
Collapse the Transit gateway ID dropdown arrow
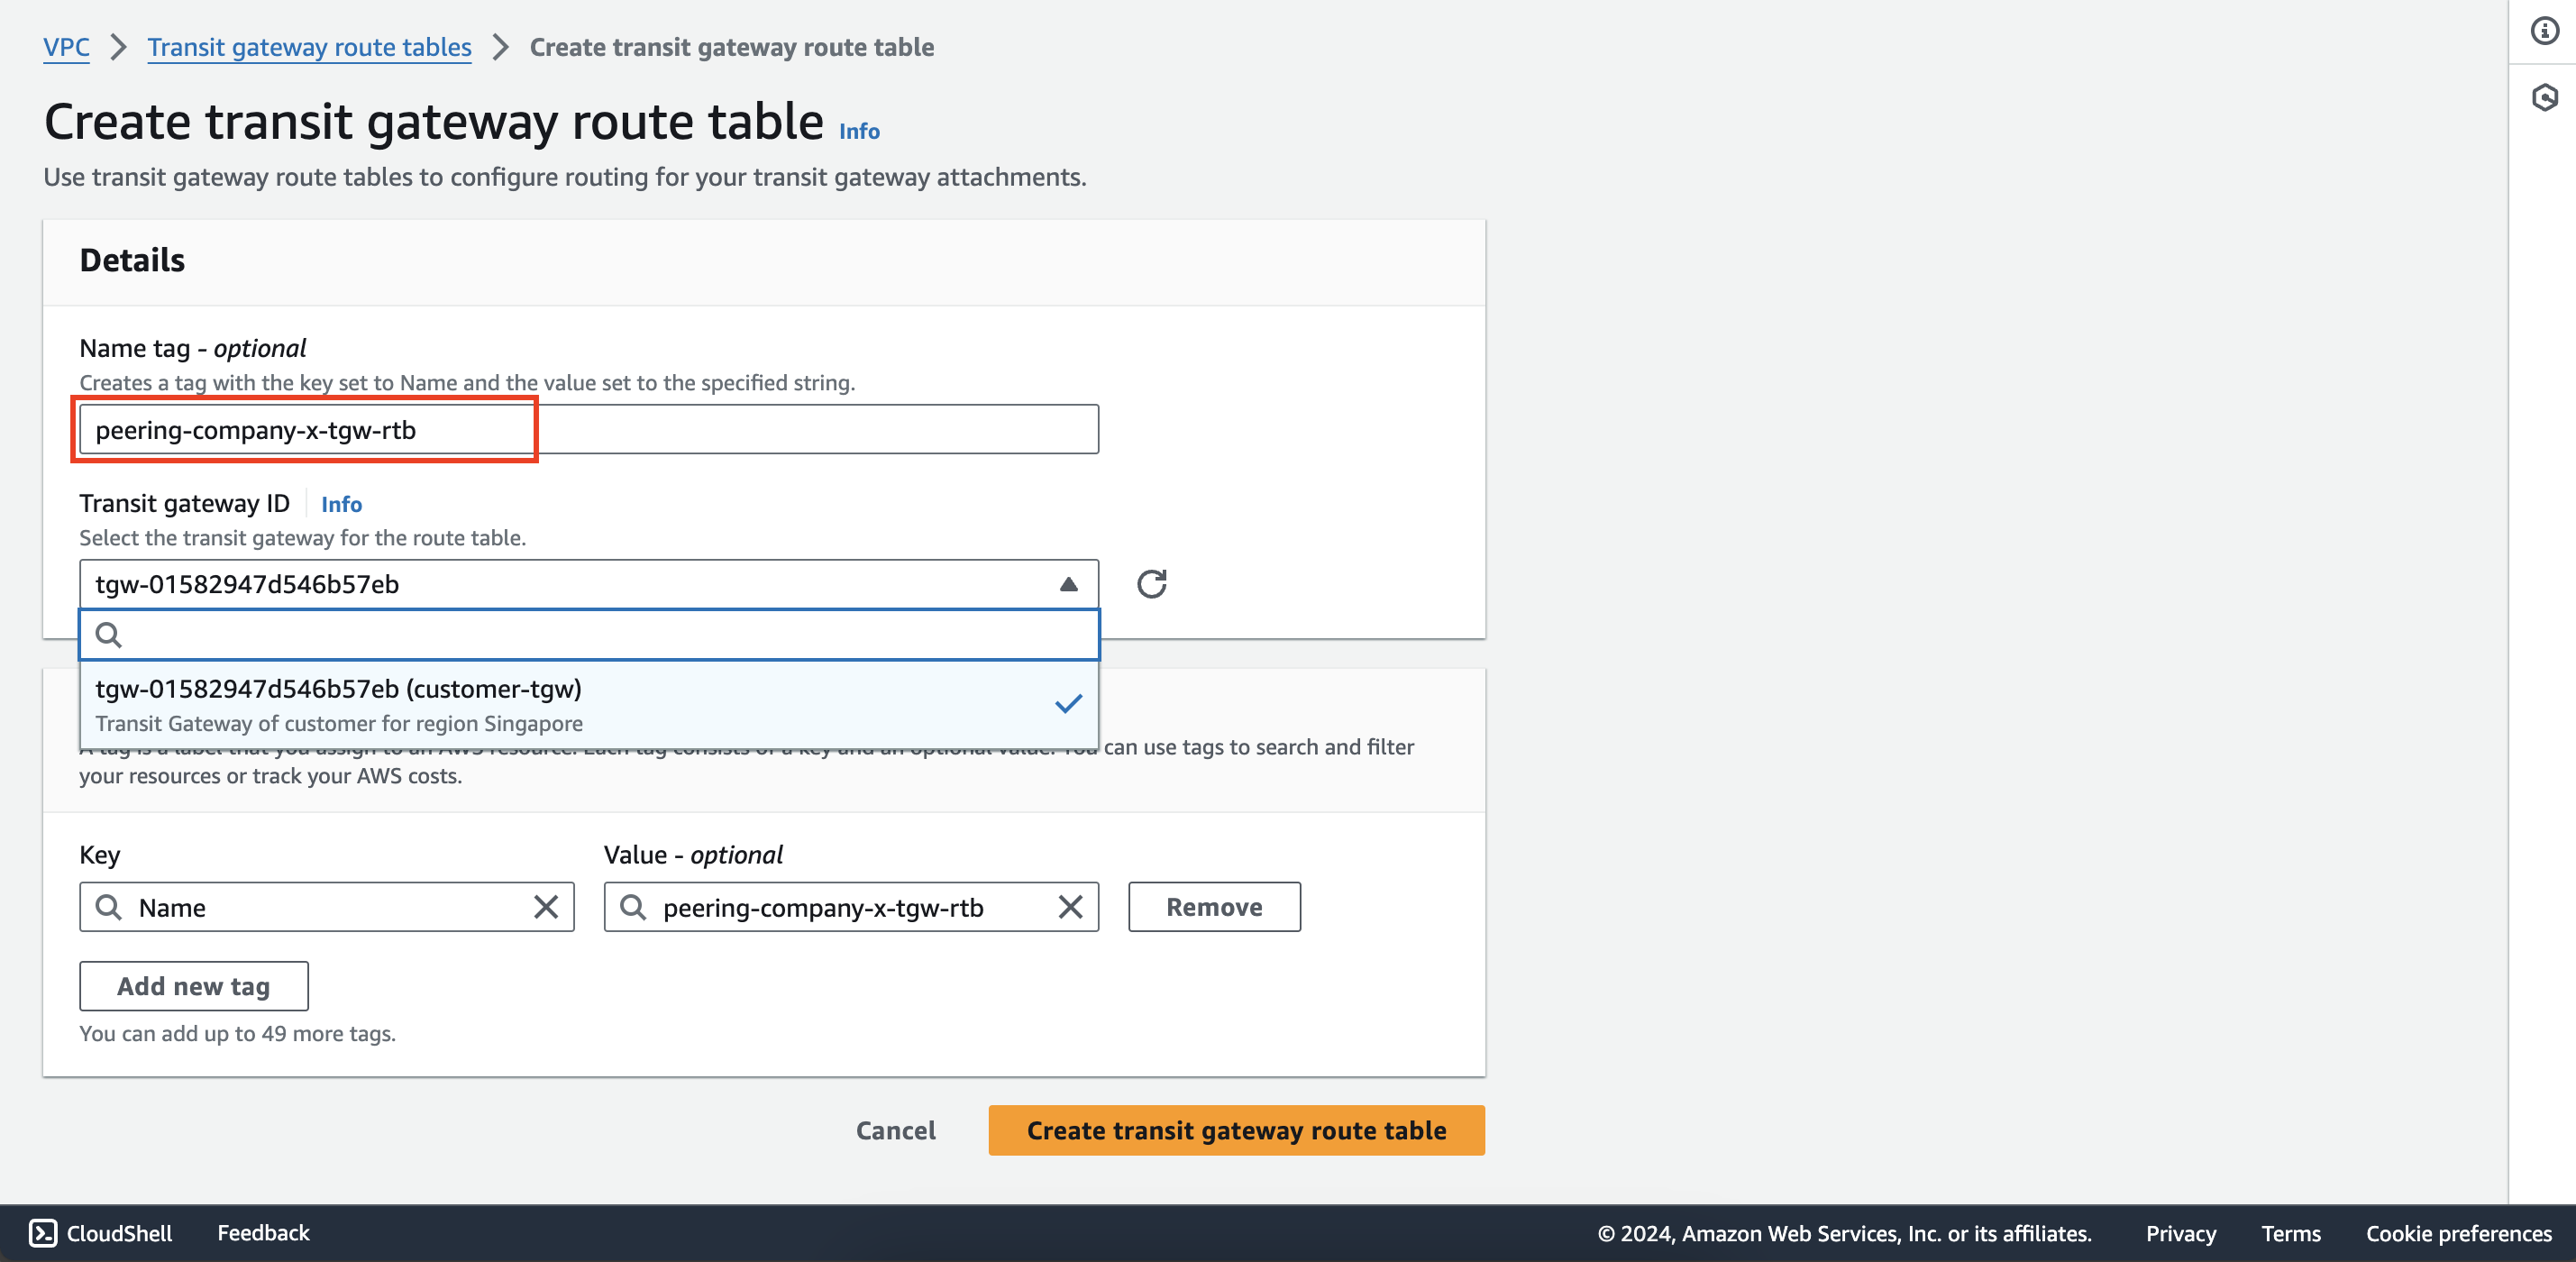(1068, 584)
